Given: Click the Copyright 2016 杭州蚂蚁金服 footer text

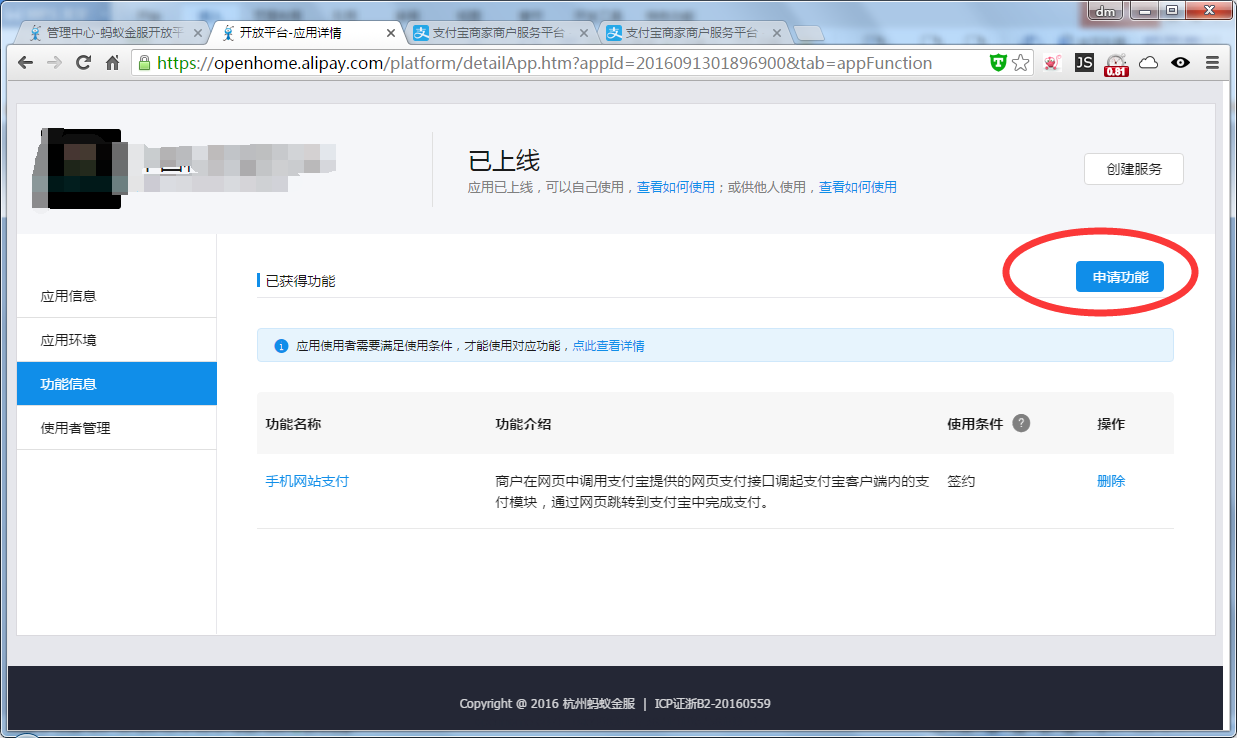Looking at the screenshot, I should 547,703.
